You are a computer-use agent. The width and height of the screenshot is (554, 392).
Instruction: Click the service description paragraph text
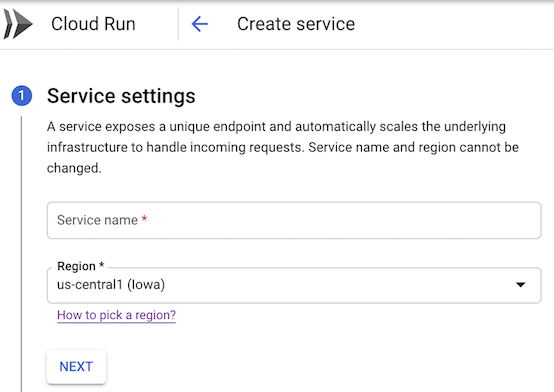pos(283,147)
